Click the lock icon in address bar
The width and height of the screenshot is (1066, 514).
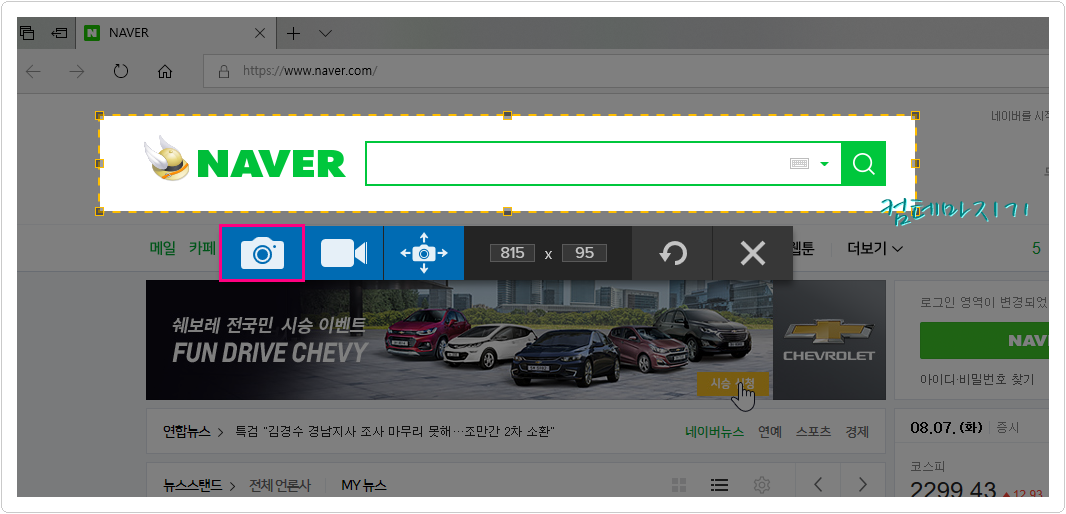coord(223,71)
